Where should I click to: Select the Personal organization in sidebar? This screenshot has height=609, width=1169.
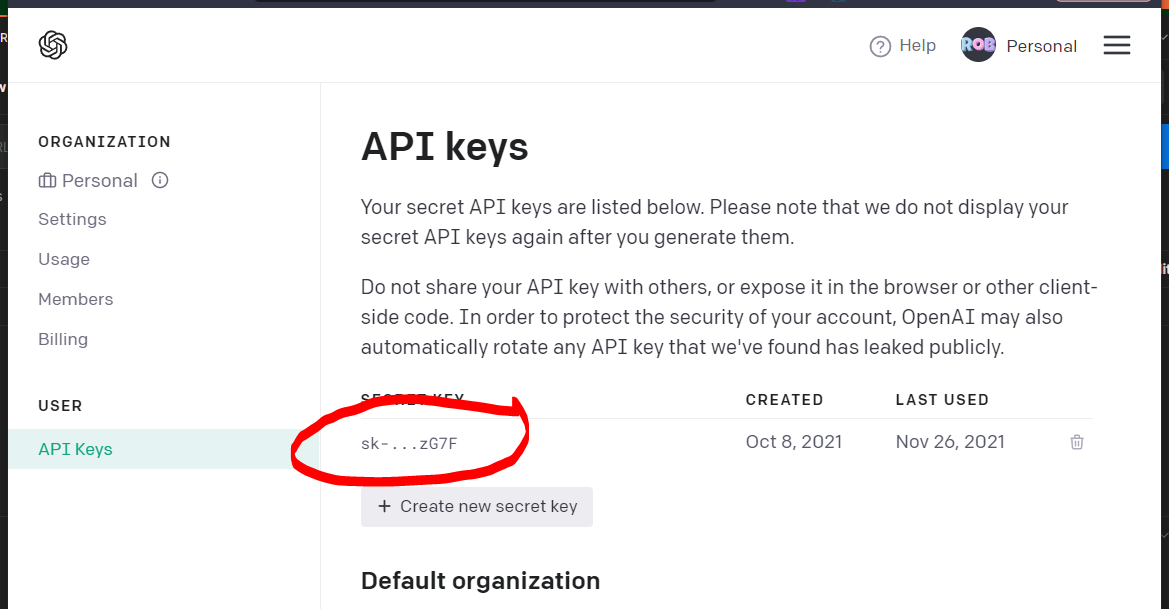[100, 180]
